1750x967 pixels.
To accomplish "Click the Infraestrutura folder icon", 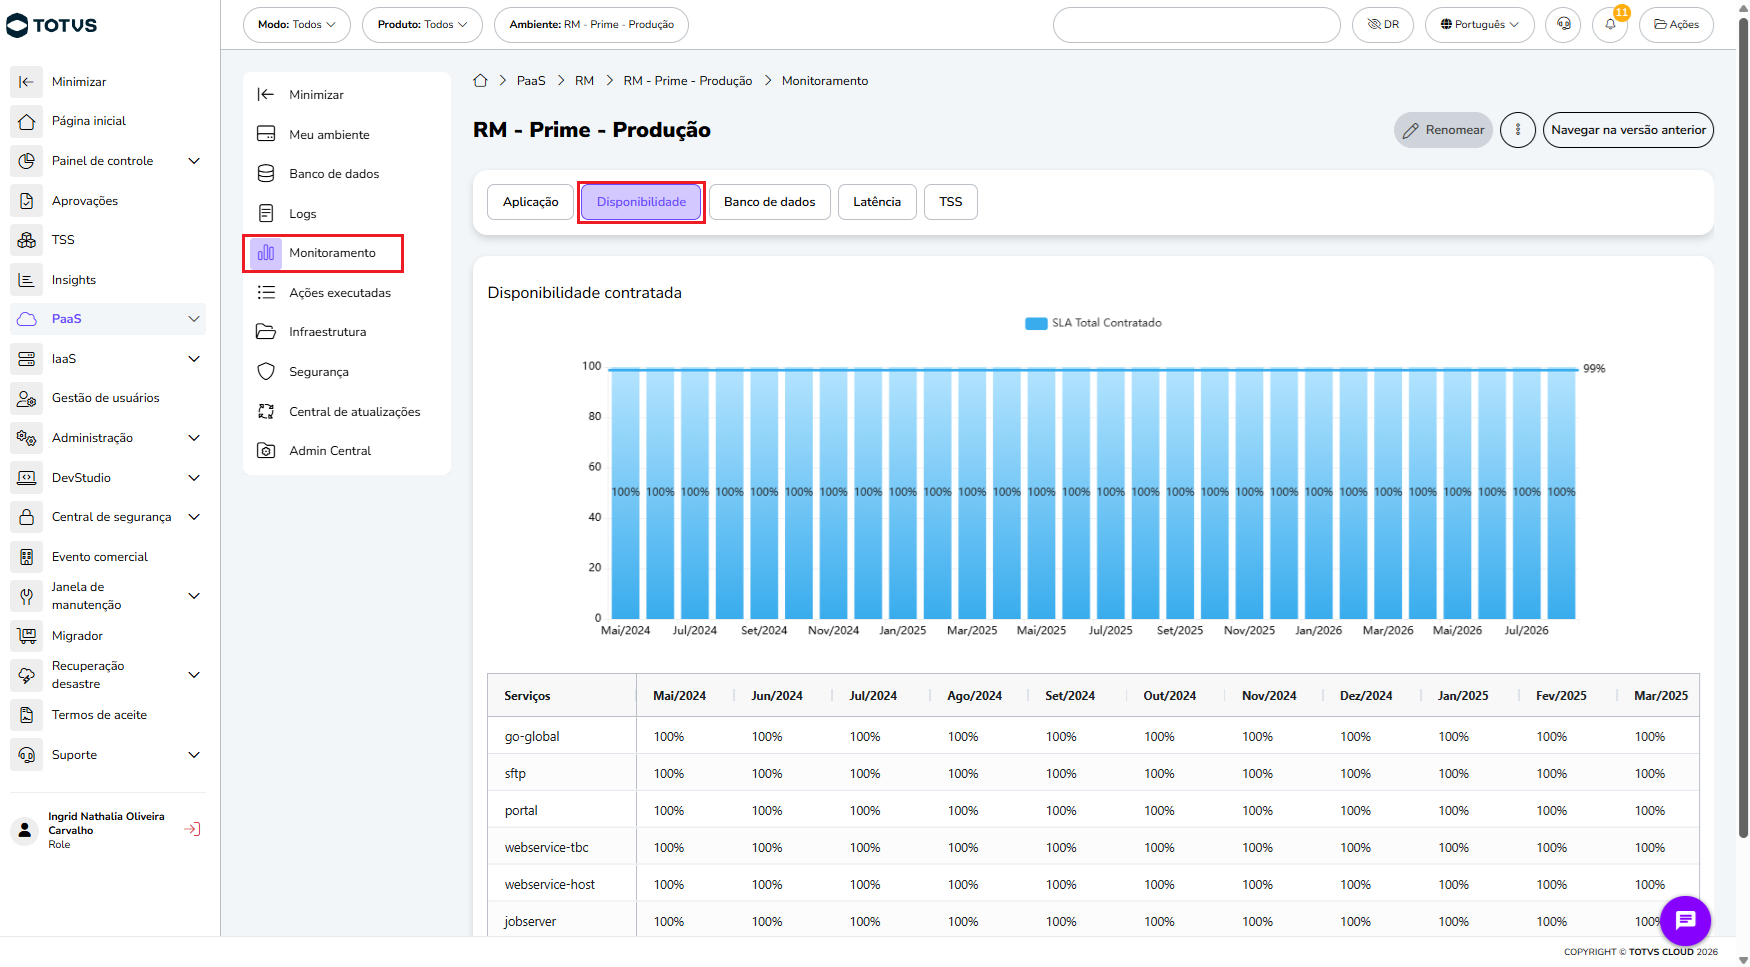I will click(266, 332).
